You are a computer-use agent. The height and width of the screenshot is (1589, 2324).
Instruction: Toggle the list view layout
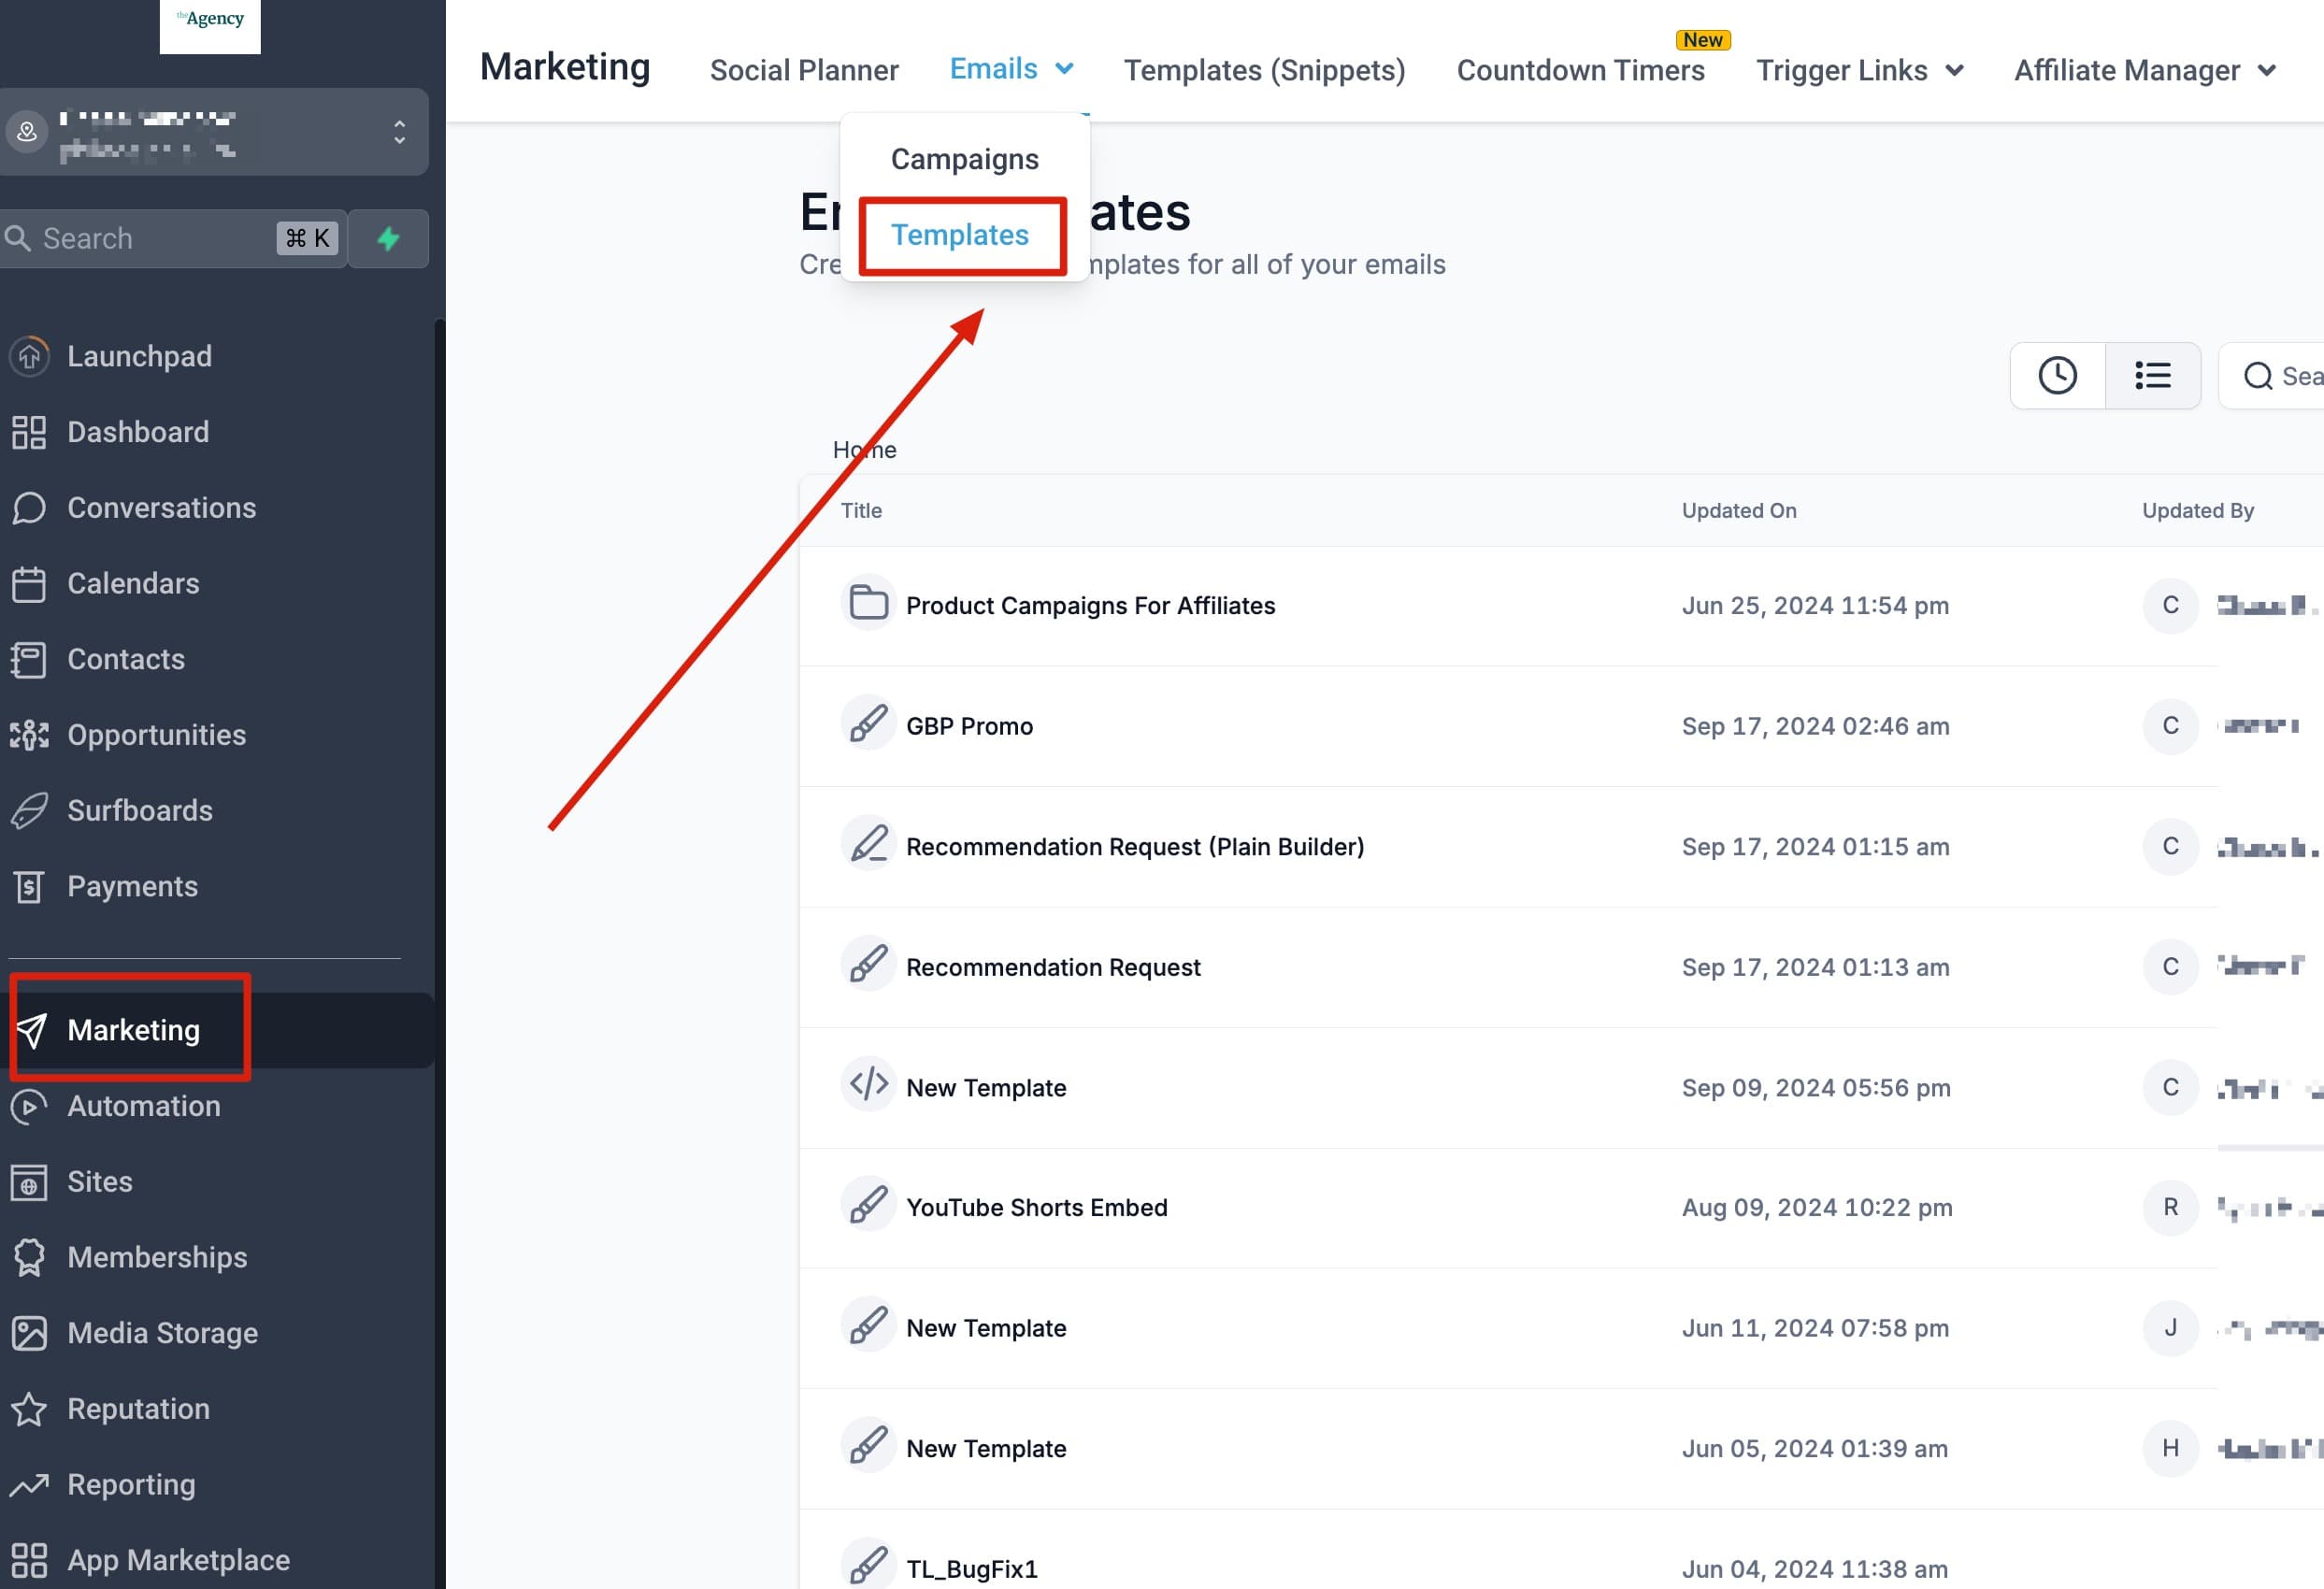click(2153, 375)
